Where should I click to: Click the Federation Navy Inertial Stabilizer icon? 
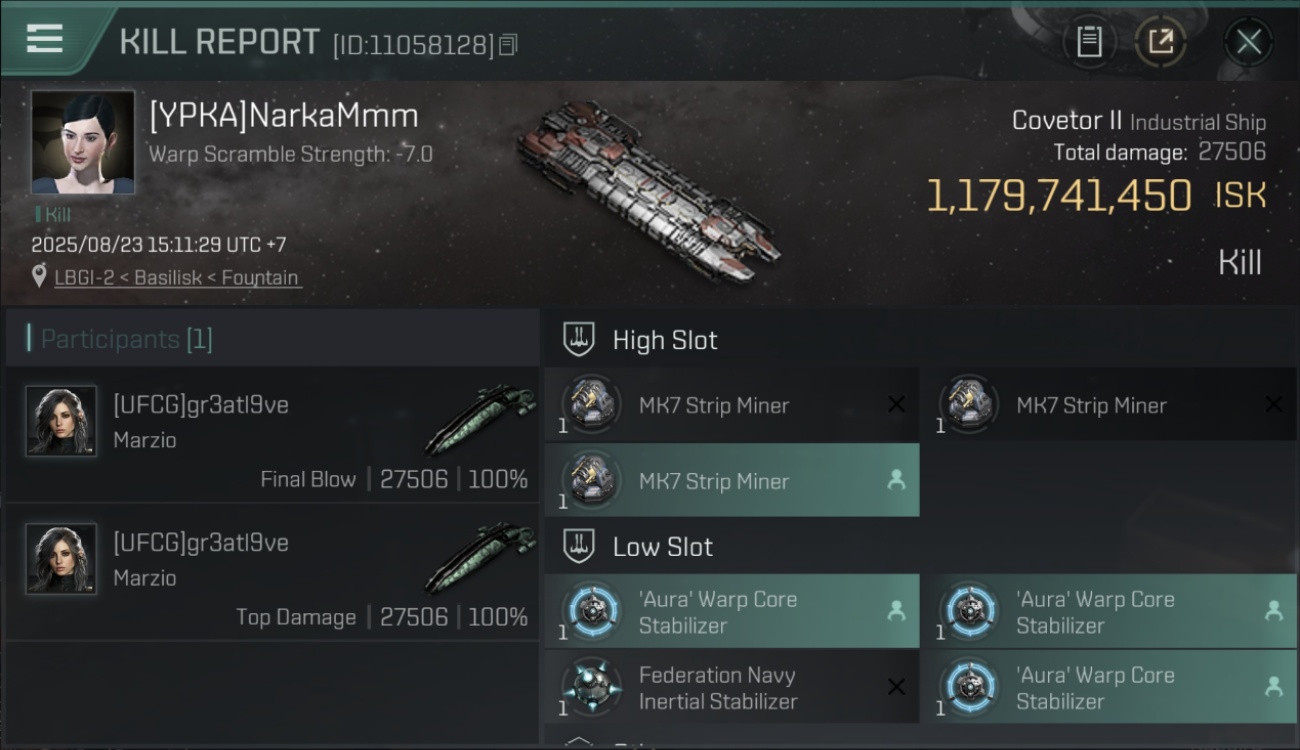pyautogui.click(x=590, y=688)
